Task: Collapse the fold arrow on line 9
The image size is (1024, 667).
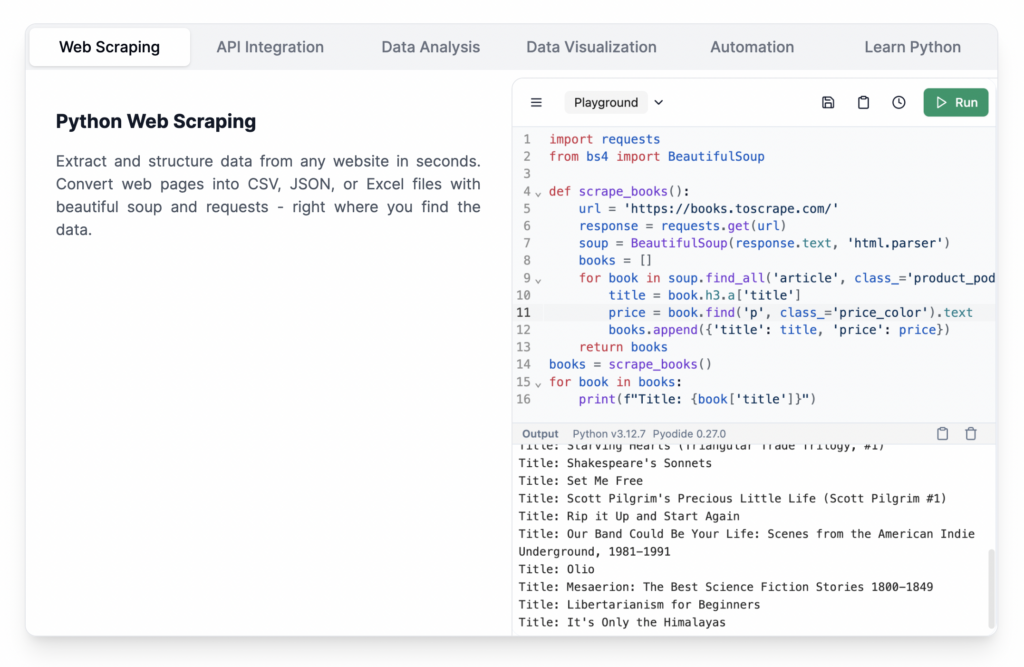Action: 538,279
